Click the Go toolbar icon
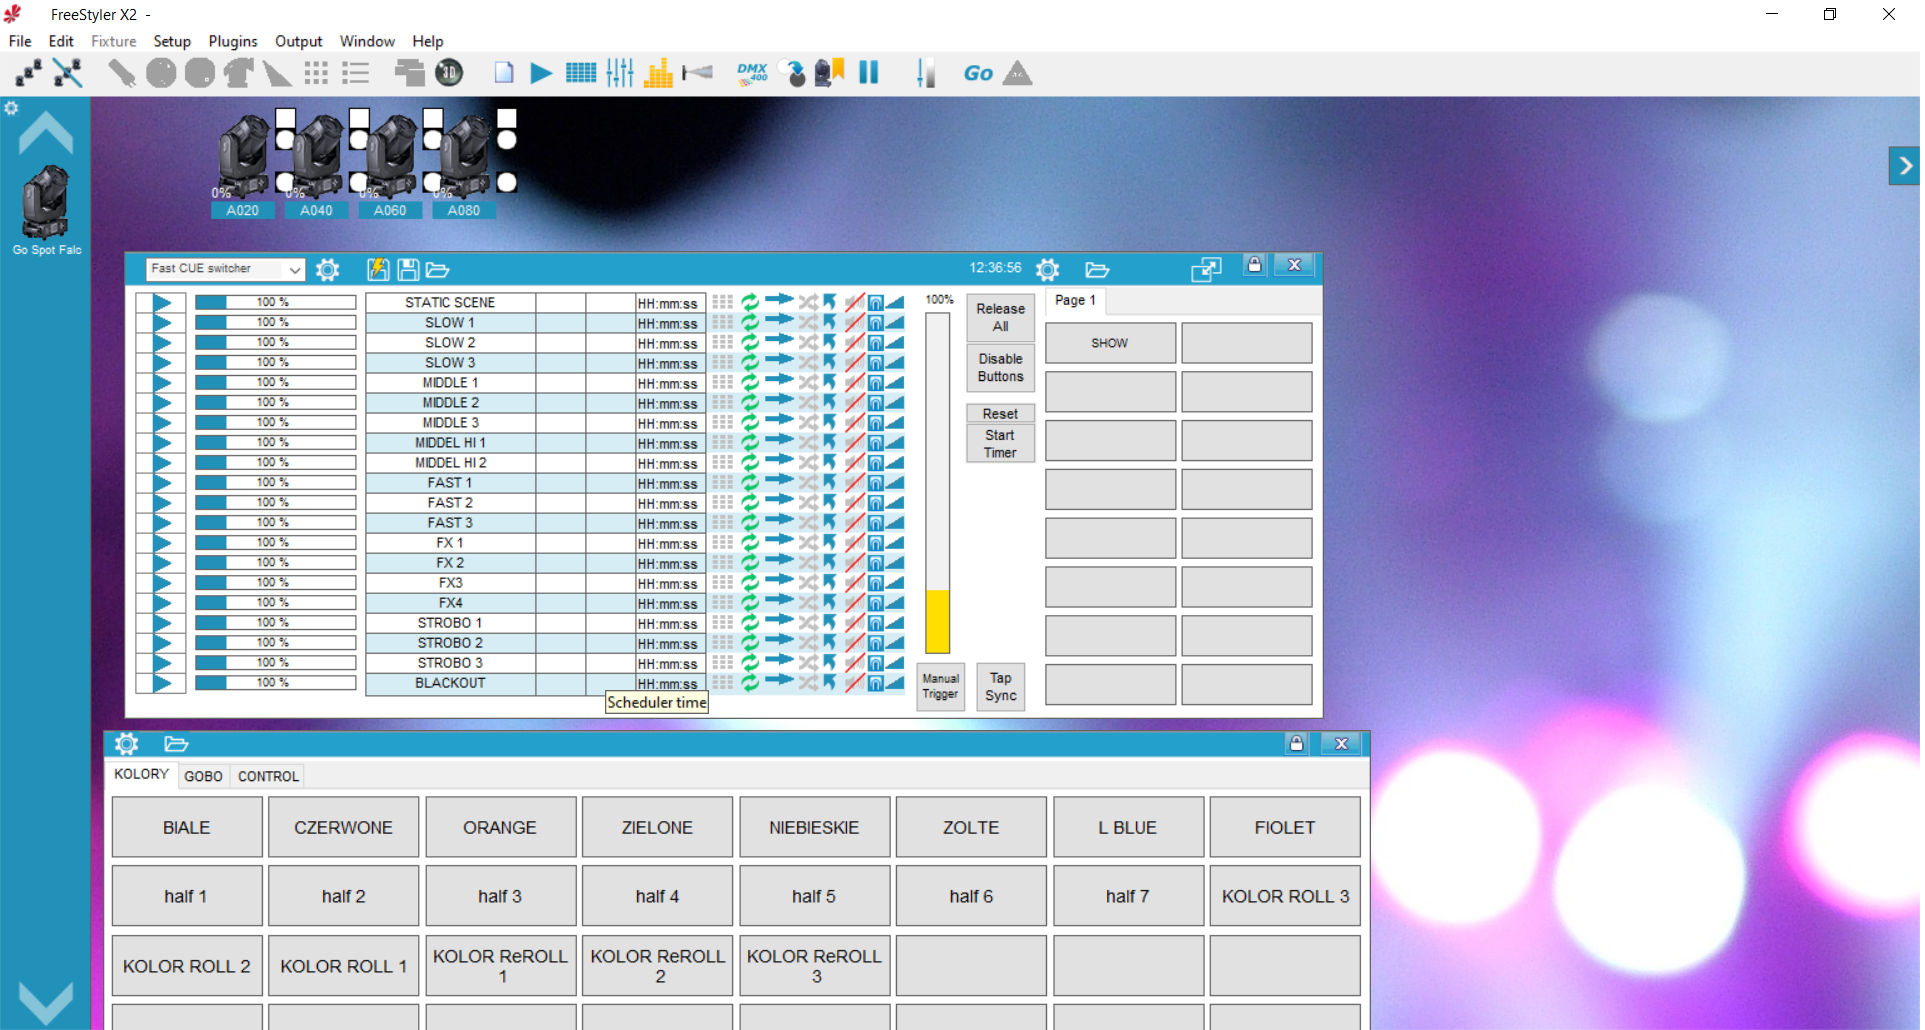 click(978, 73)
